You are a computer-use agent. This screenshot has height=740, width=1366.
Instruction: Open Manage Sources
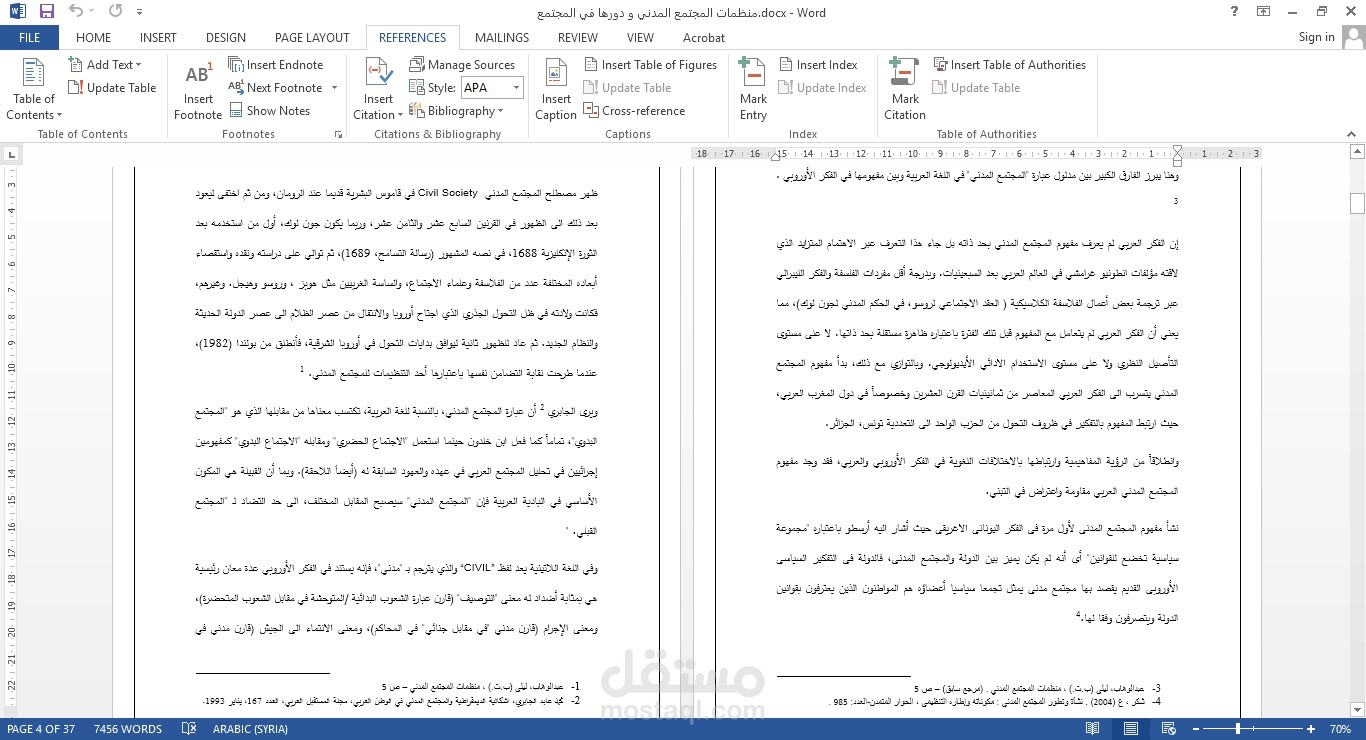[463, 63]
